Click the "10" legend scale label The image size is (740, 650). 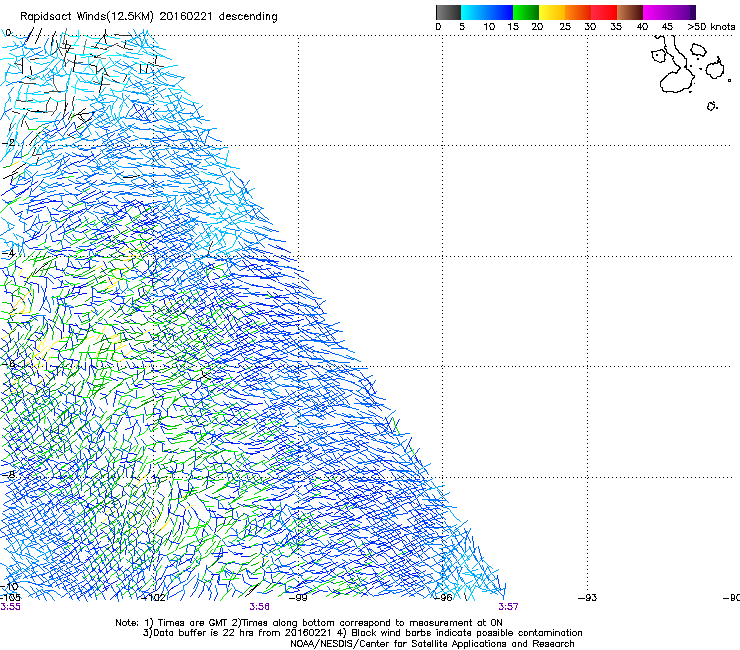(x=489, y=27)
